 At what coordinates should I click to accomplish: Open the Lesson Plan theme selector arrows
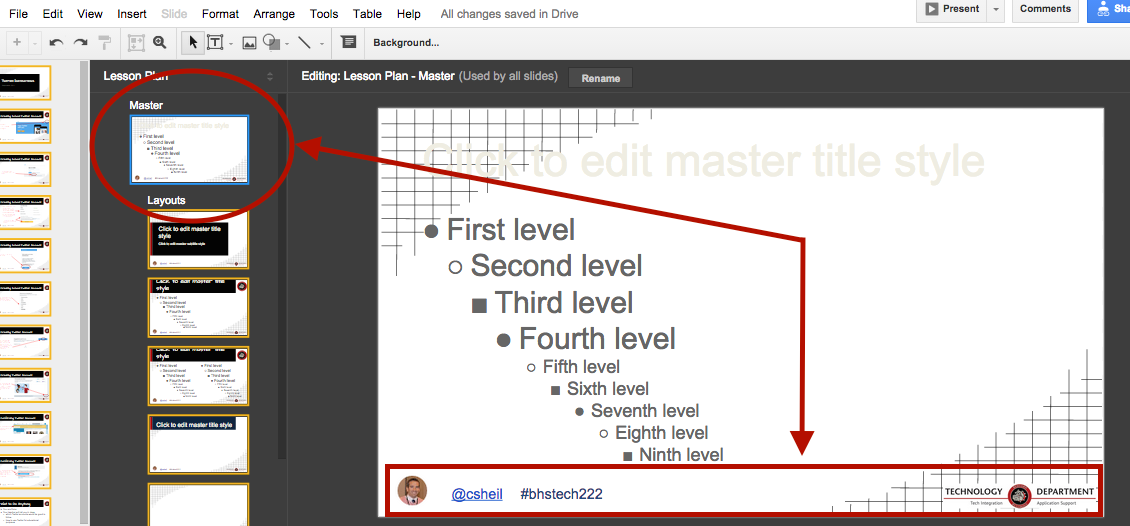[x=269, y=77]
